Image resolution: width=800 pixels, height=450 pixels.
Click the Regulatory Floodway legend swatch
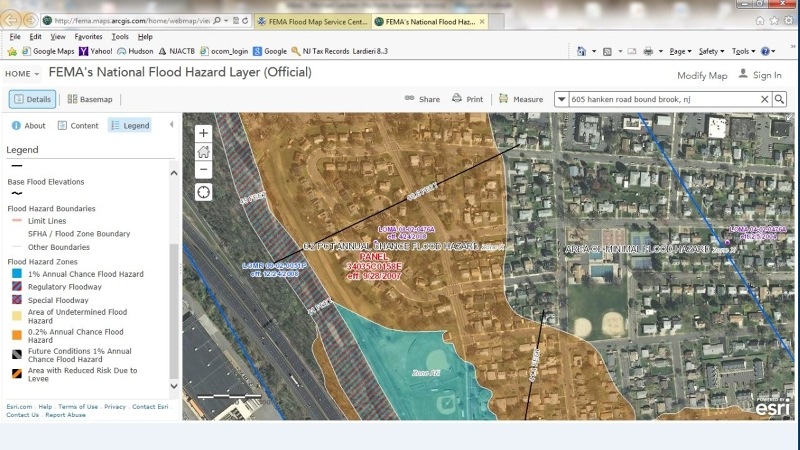click(17, 287)
